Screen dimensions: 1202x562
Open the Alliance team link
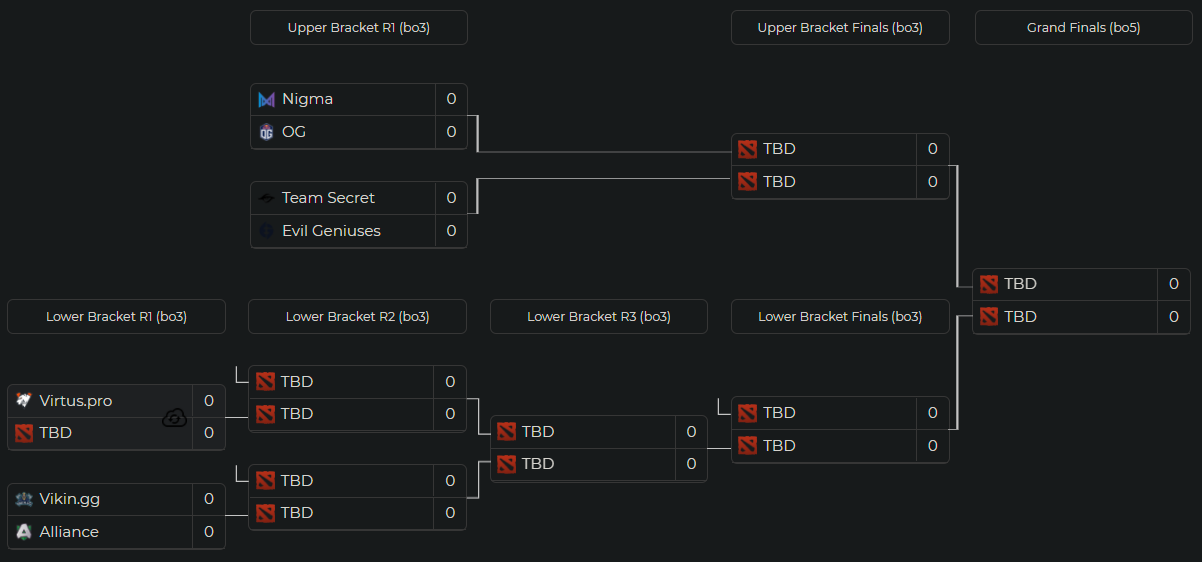(x=69, y=532)
